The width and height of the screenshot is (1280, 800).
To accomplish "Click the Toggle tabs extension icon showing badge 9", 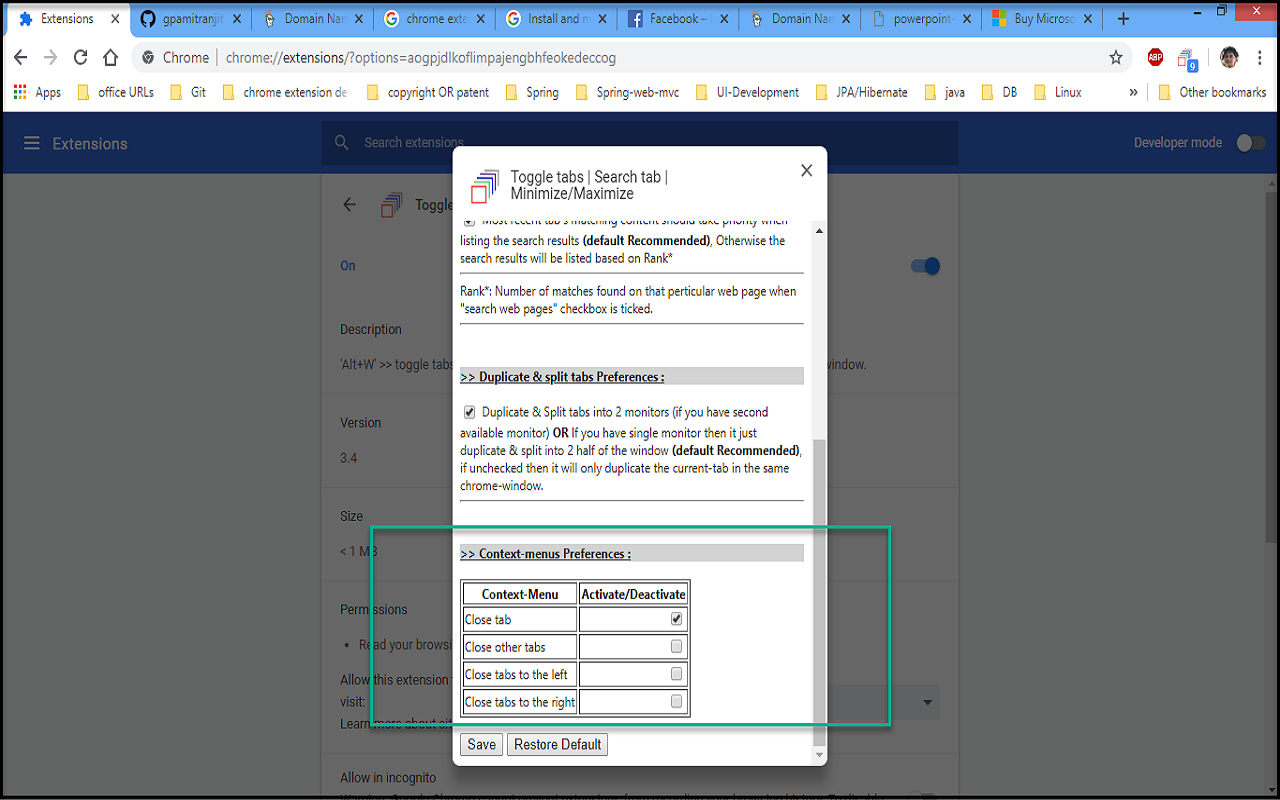I will coord(1186,58).
